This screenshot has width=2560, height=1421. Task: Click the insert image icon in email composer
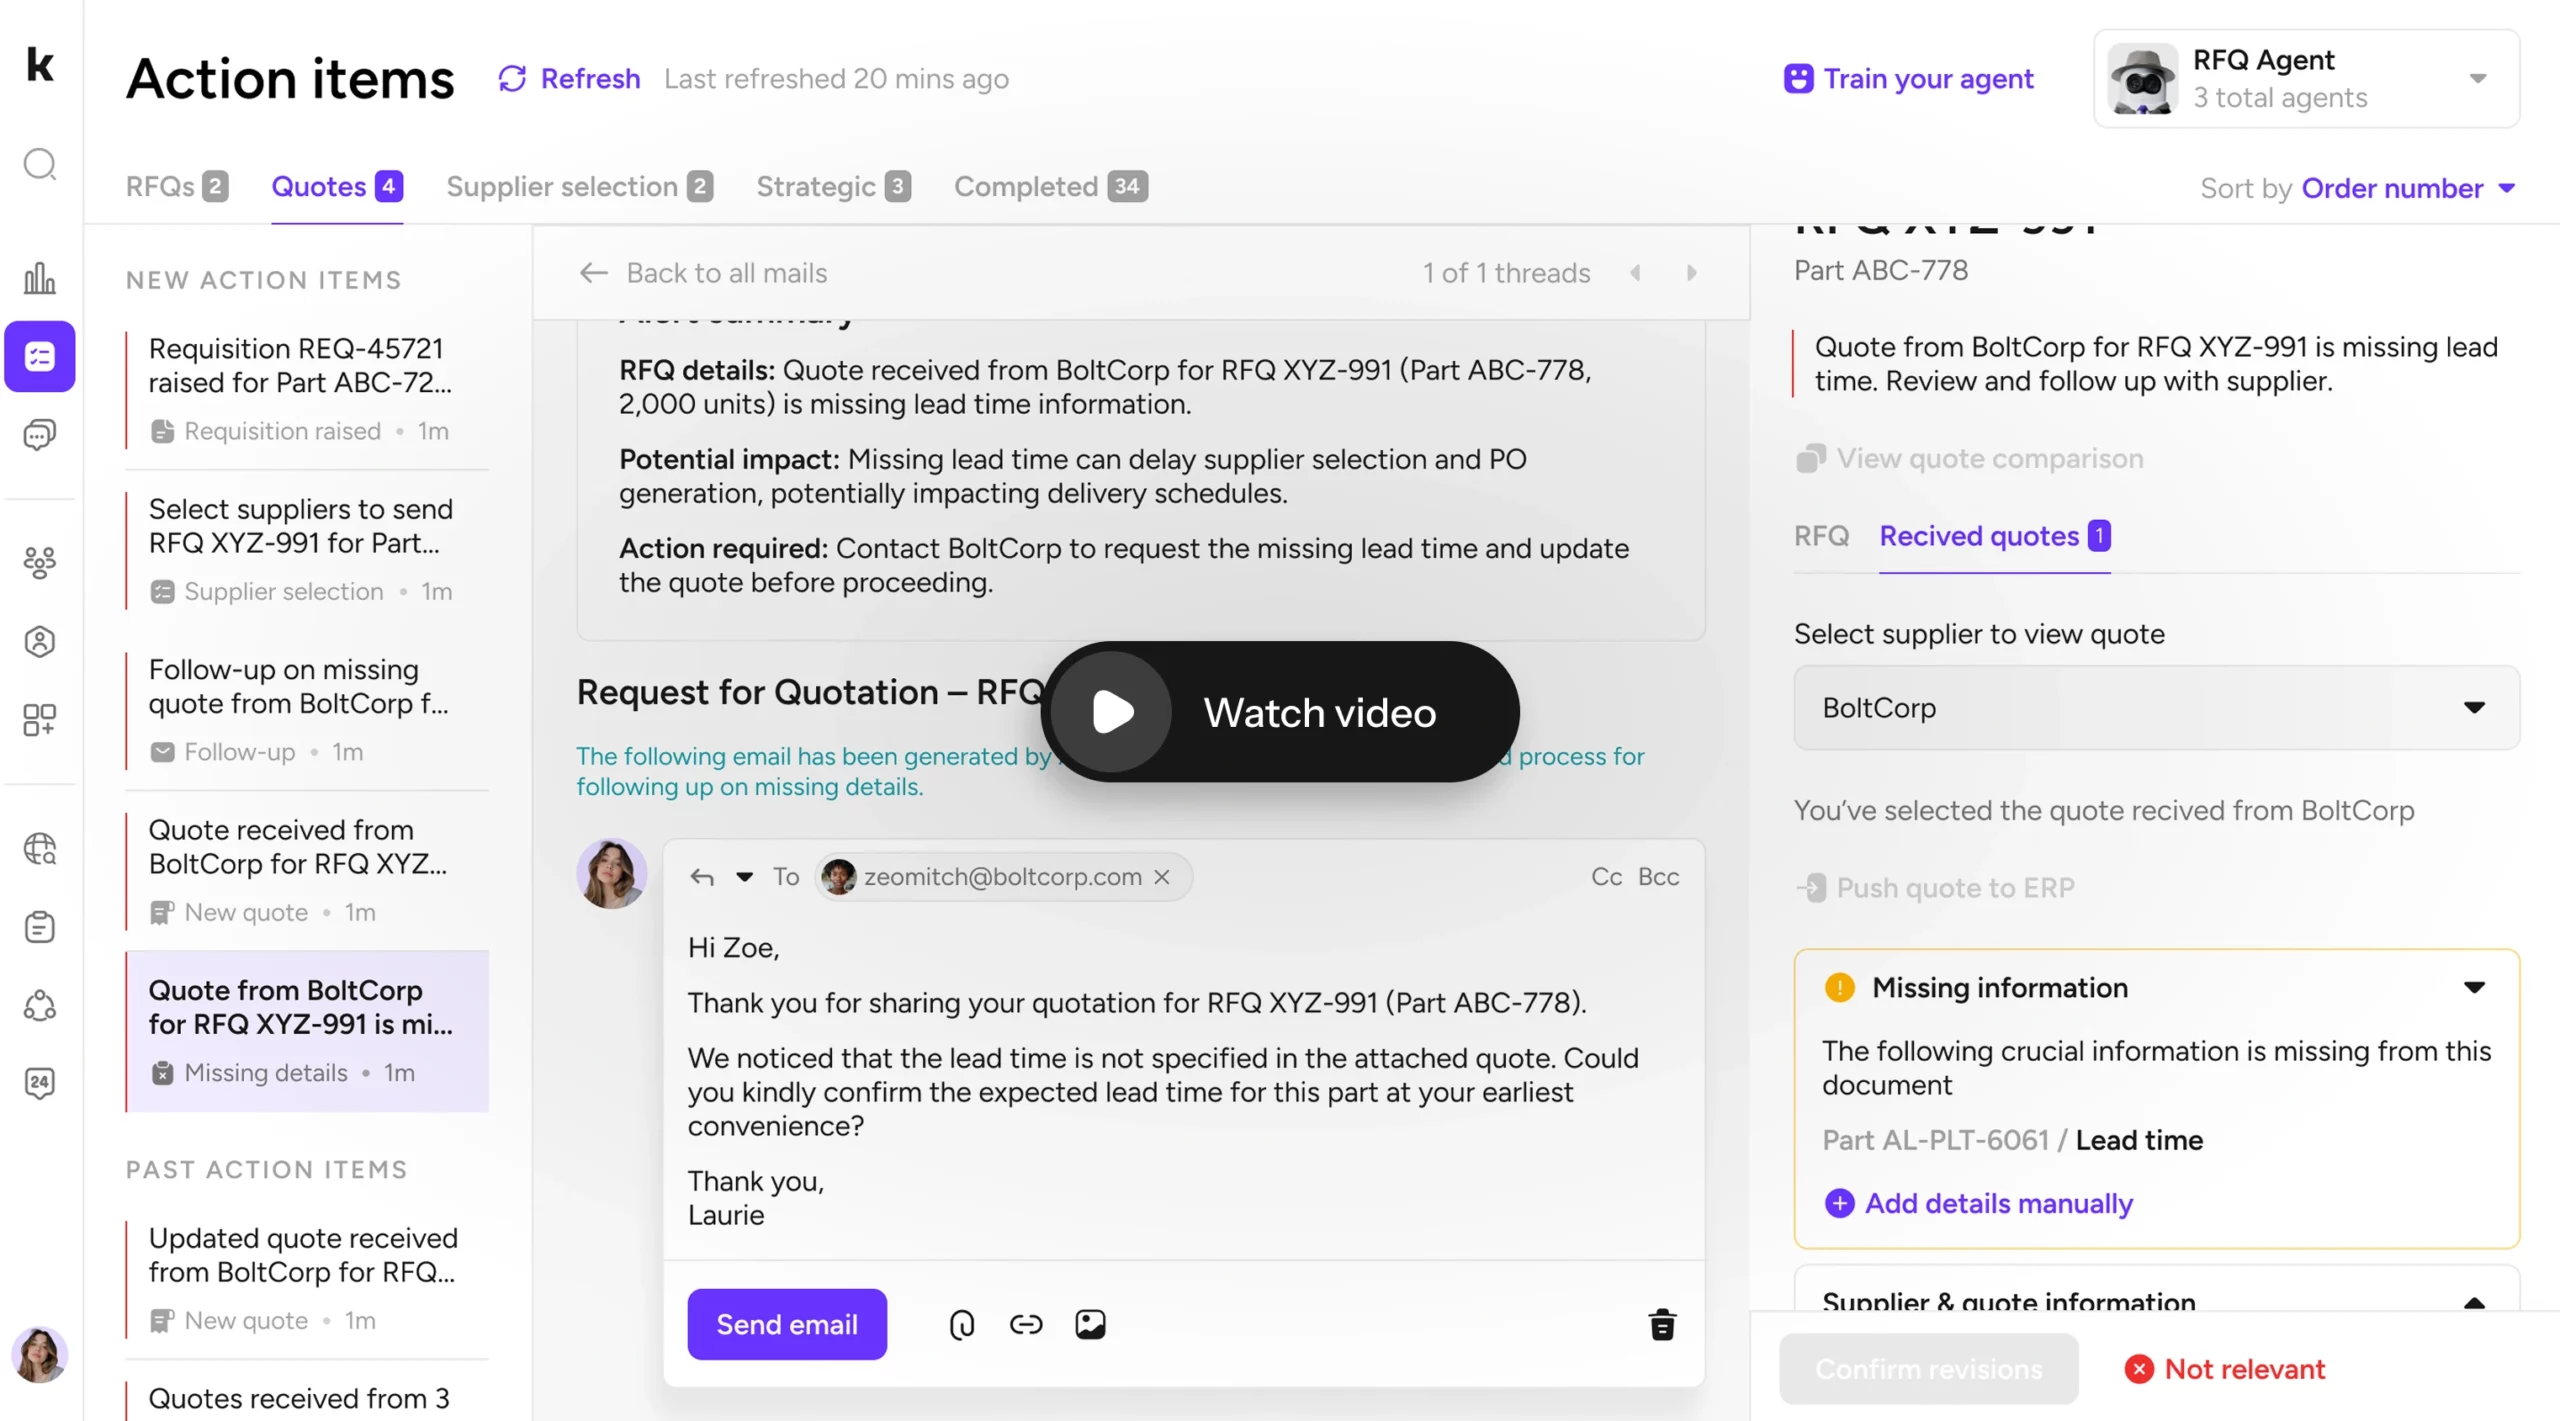pyautogui.click(x=1090, y=1324)
